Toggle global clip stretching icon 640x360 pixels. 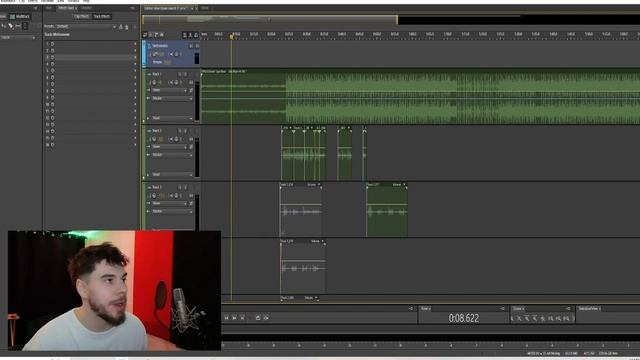[184, 35]
